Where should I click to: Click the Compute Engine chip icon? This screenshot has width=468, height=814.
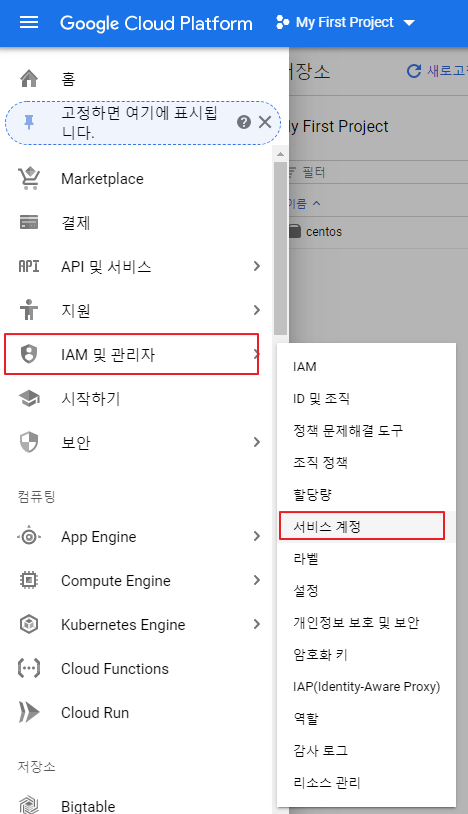pos(29,580)
